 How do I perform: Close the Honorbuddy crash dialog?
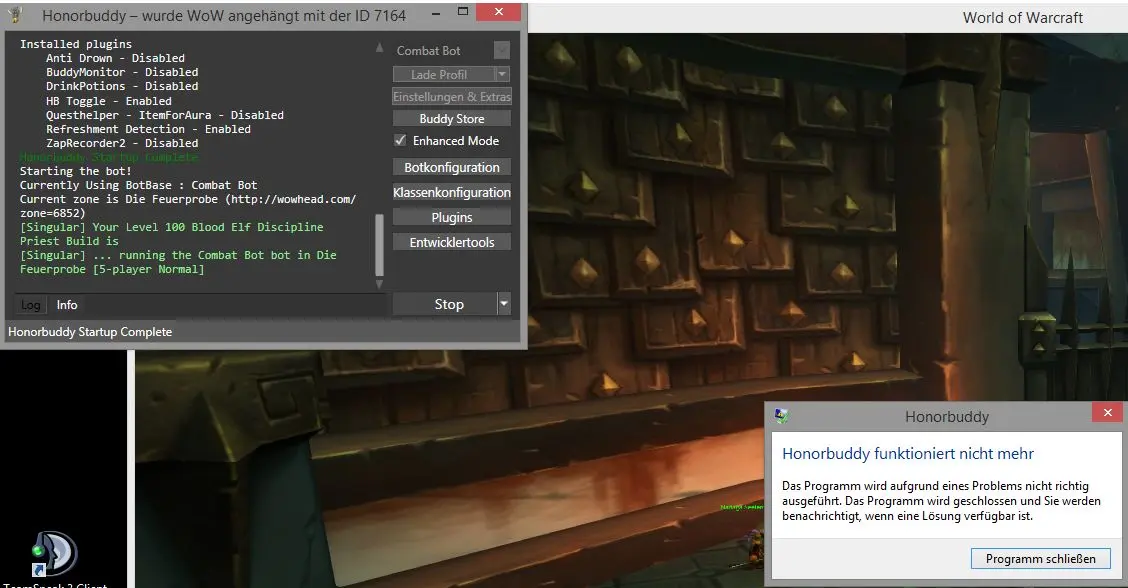pyautogui.click(x=1107, y=412)
